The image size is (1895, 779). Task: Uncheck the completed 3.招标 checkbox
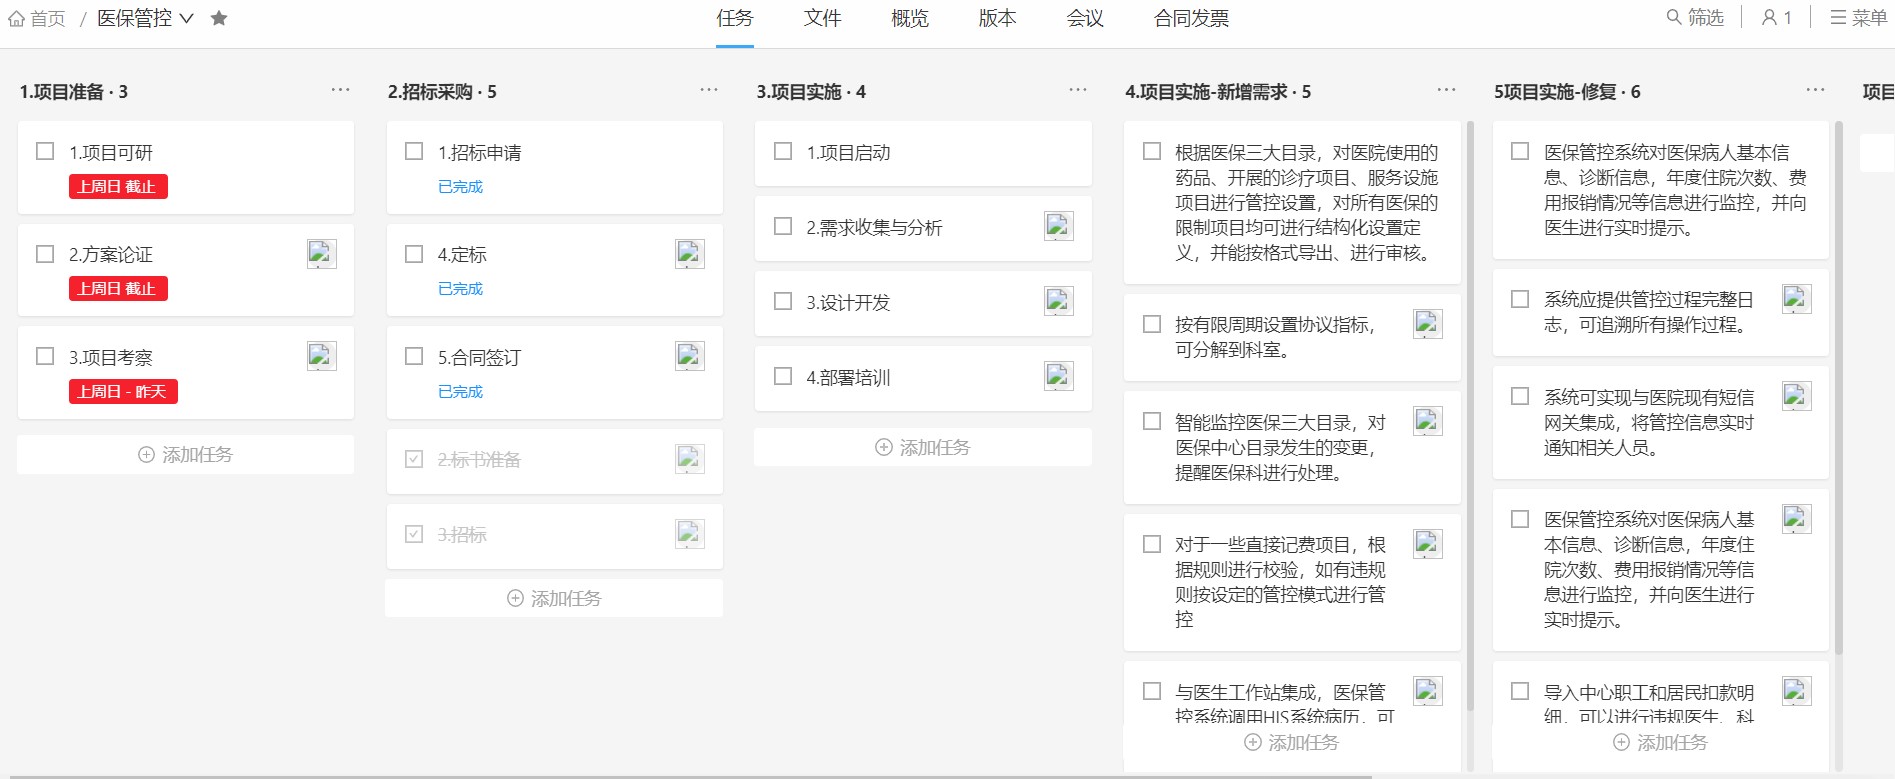(x=414, y=534)
